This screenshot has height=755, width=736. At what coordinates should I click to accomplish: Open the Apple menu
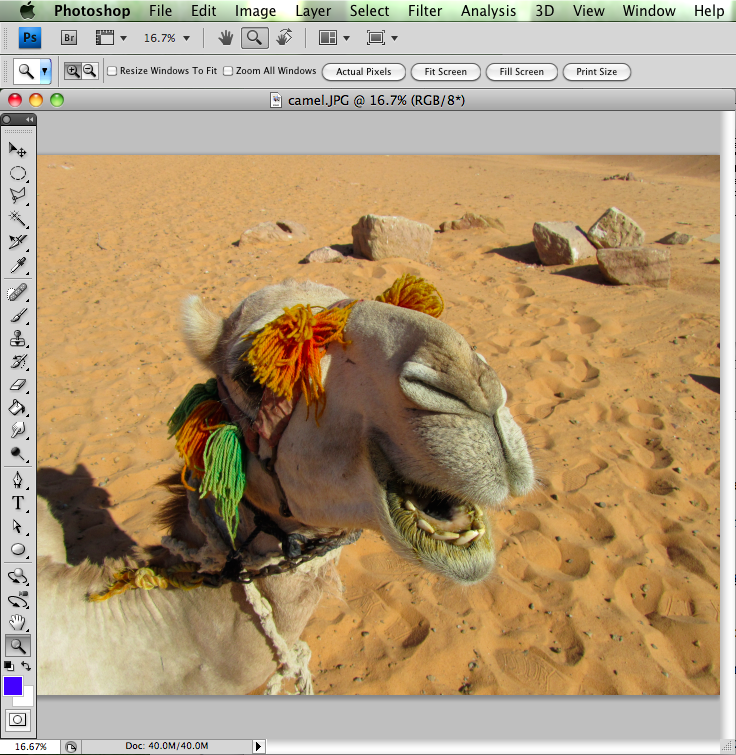27,10
